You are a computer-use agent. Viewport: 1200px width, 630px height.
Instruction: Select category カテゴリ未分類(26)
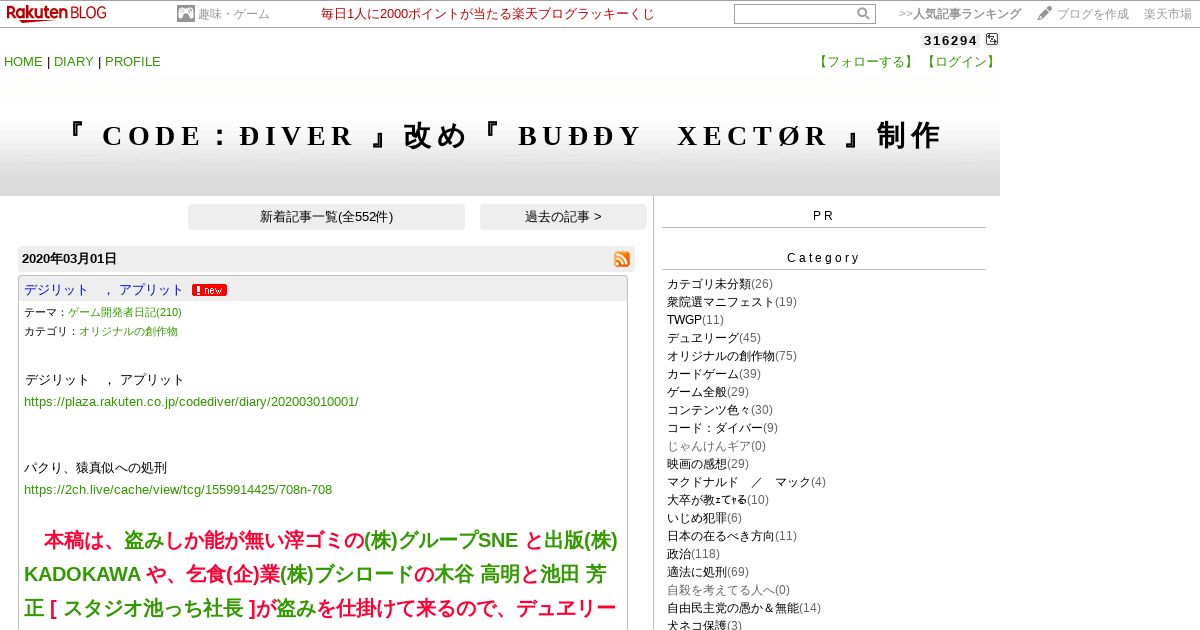720,284
